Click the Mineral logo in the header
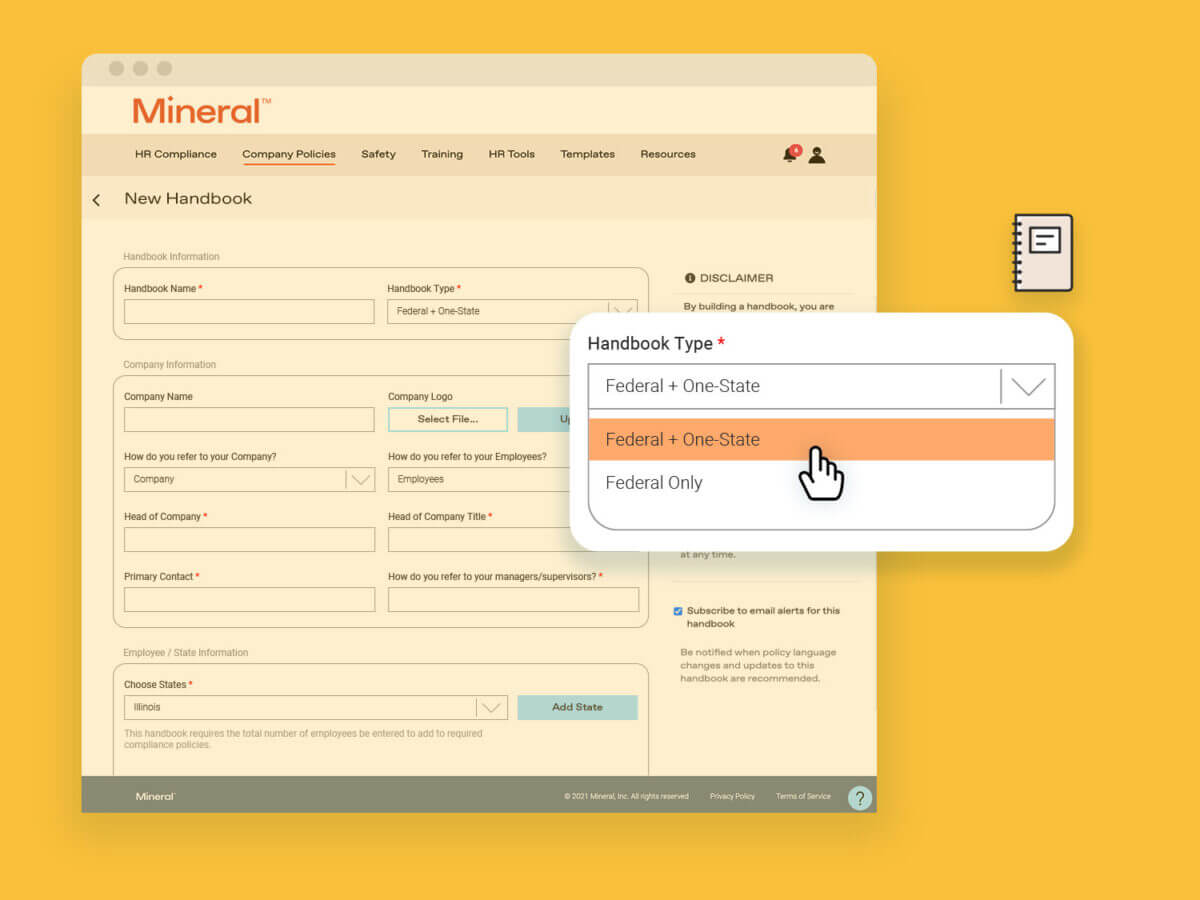The width and height of the screenshot is (1200, 900). 196,110
